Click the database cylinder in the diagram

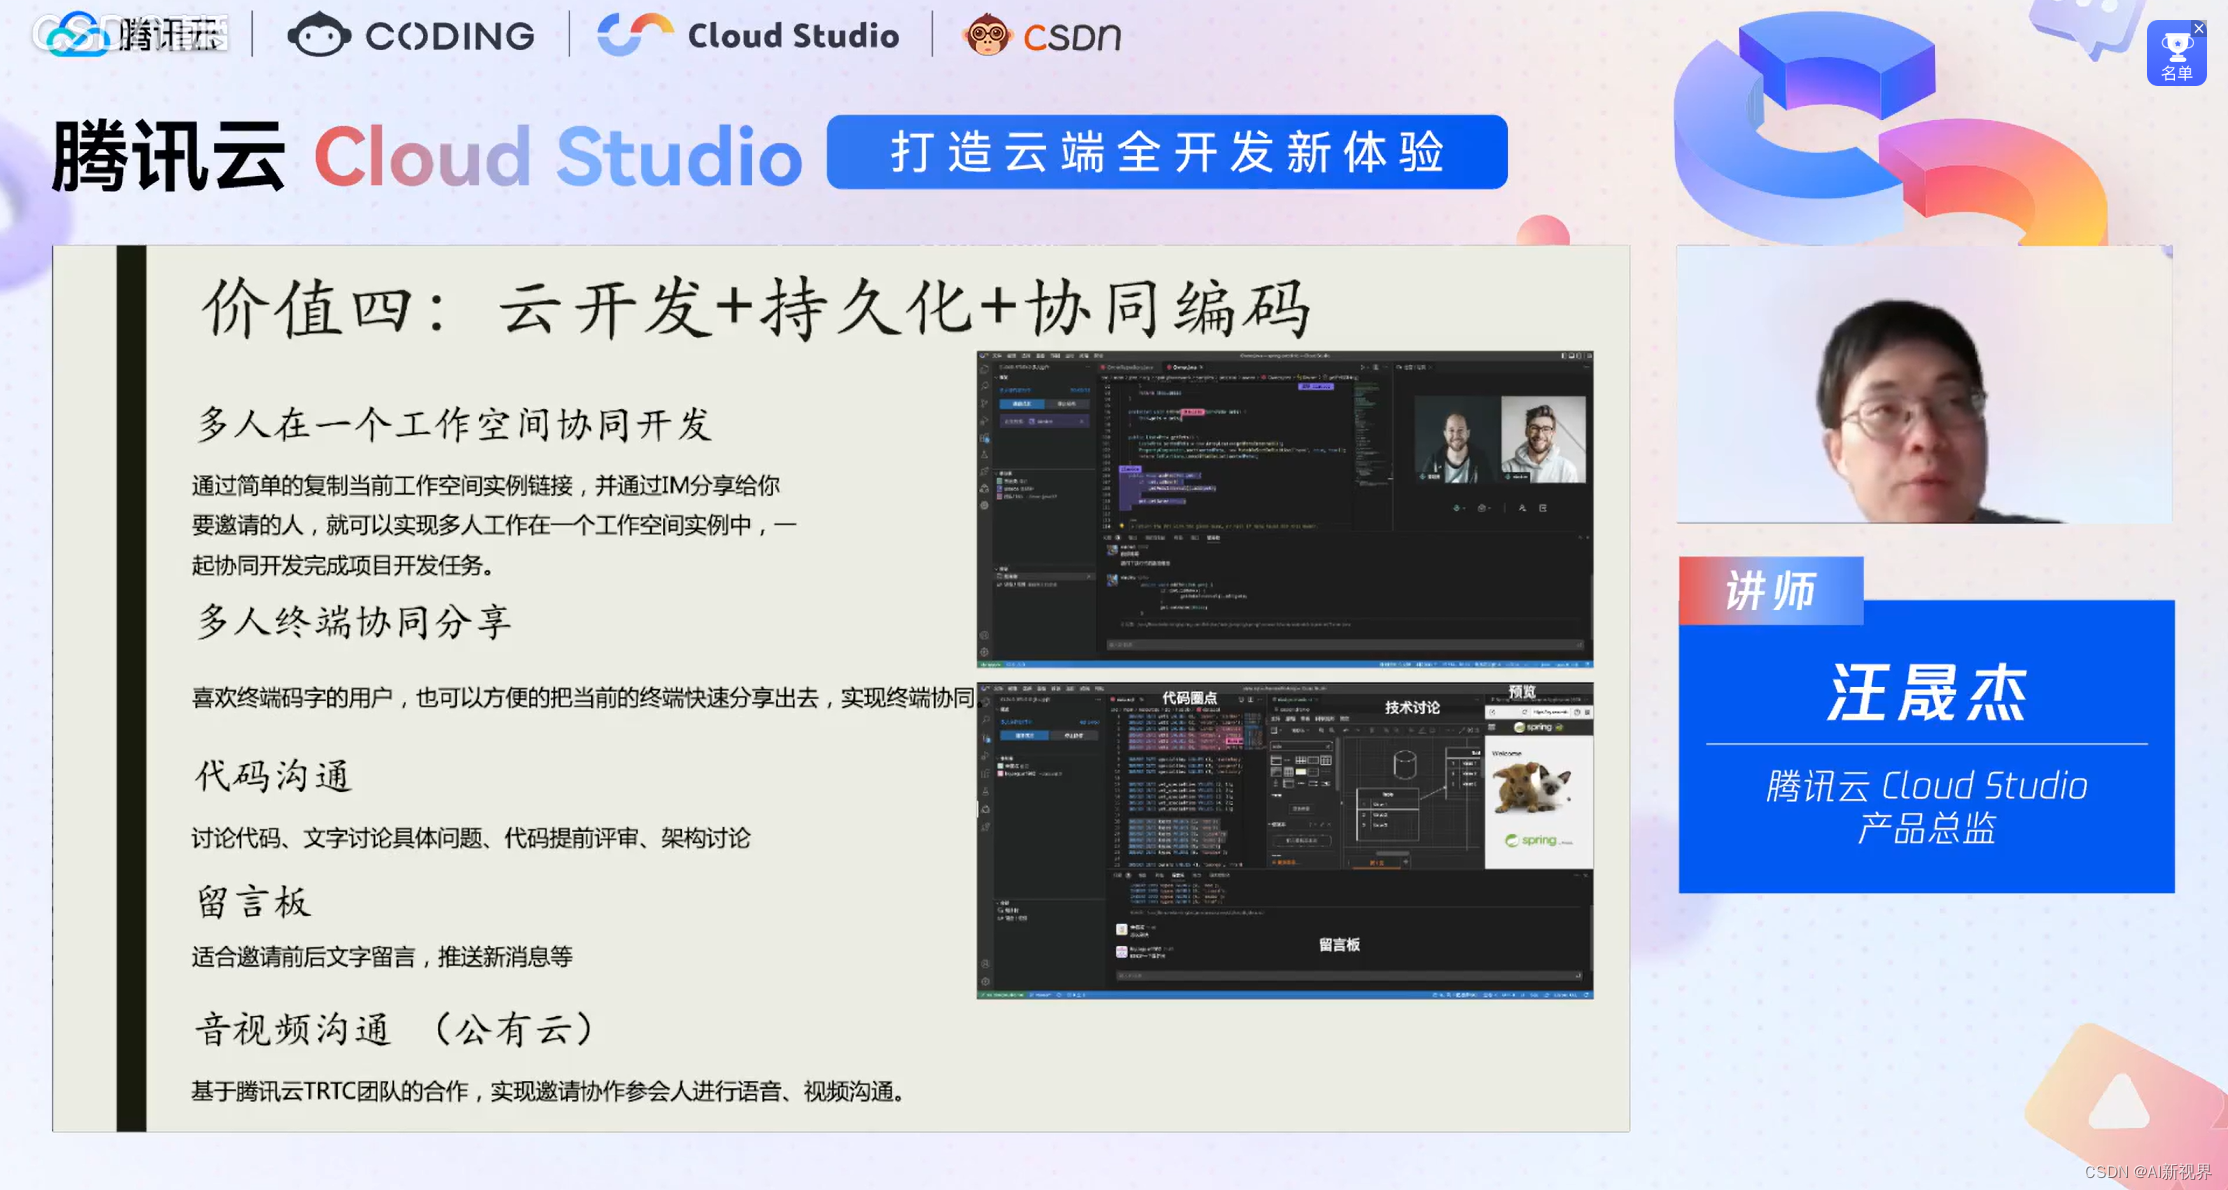pos(1404,765)
